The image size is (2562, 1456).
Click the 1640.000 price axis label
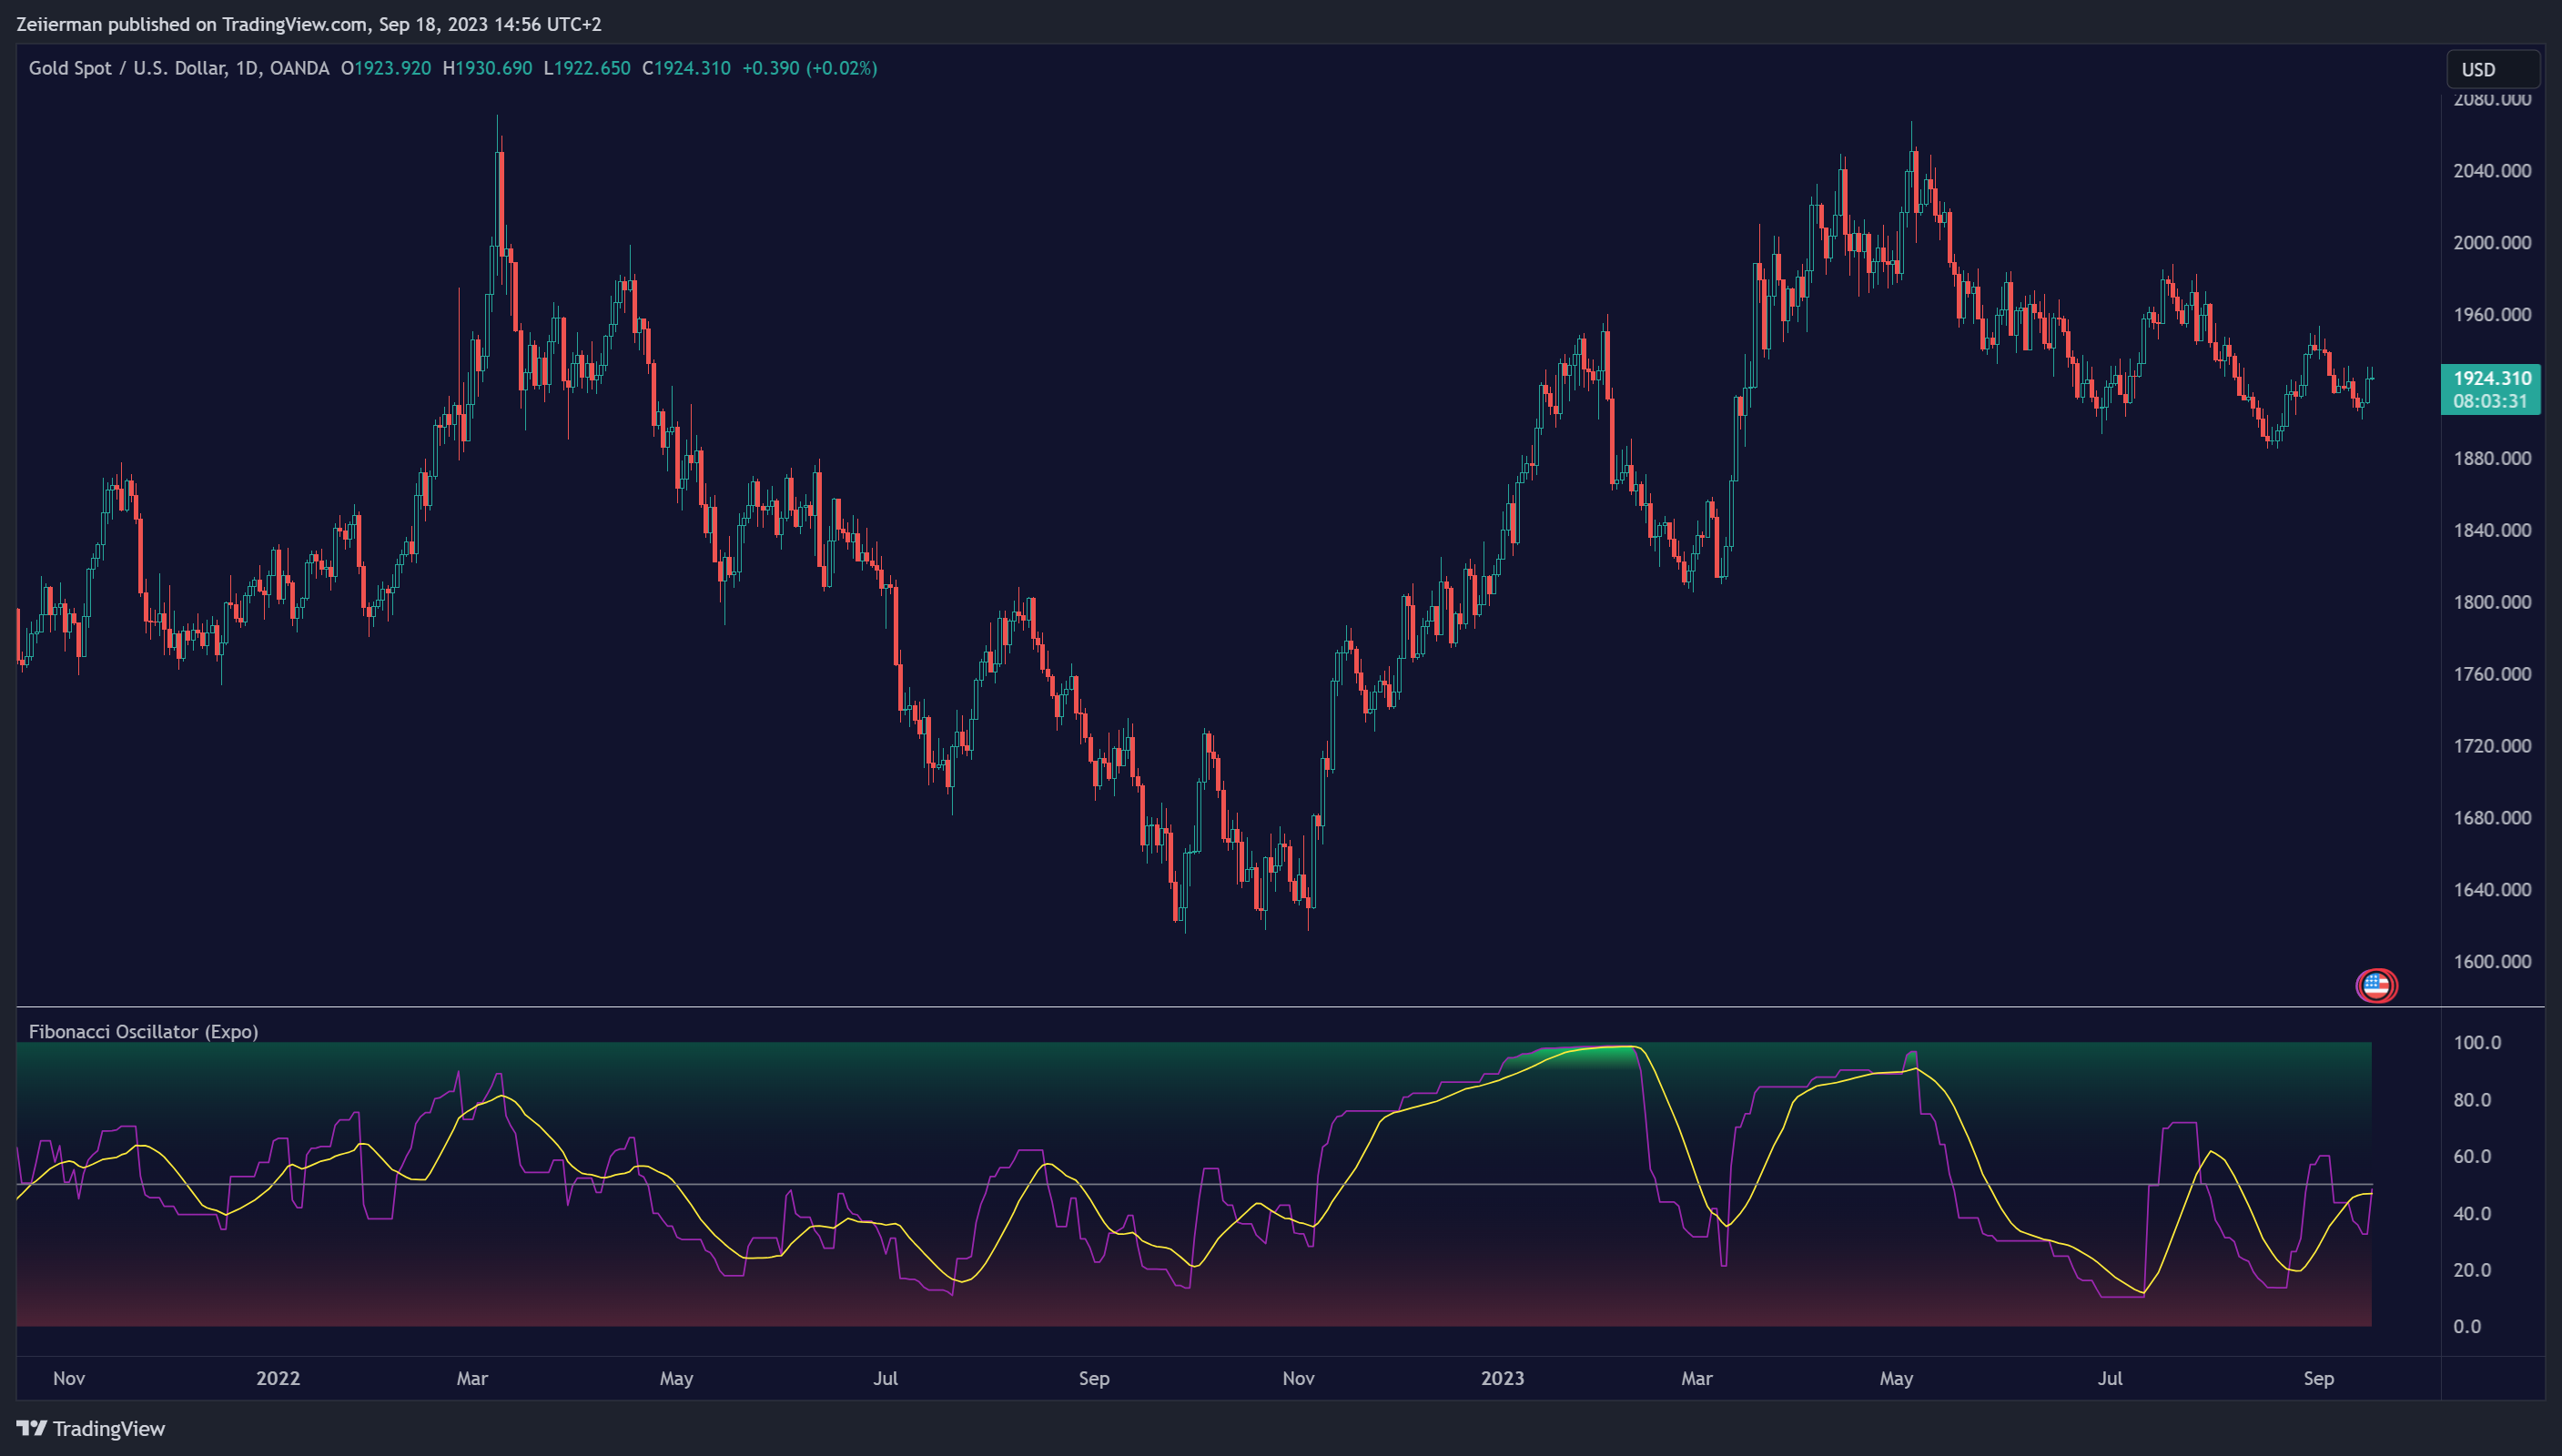pyautogui.click(x=2492, y=889)
